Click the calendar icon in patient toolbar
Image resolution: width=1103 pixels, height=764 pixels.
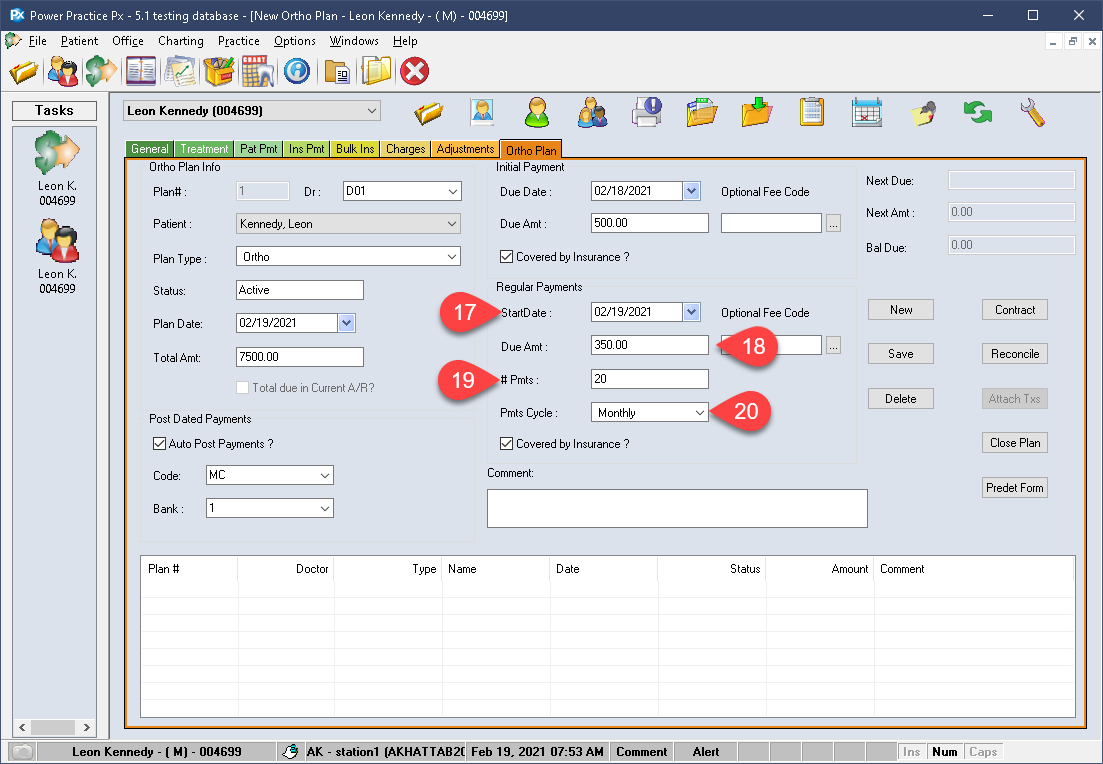tap(866, 113)
